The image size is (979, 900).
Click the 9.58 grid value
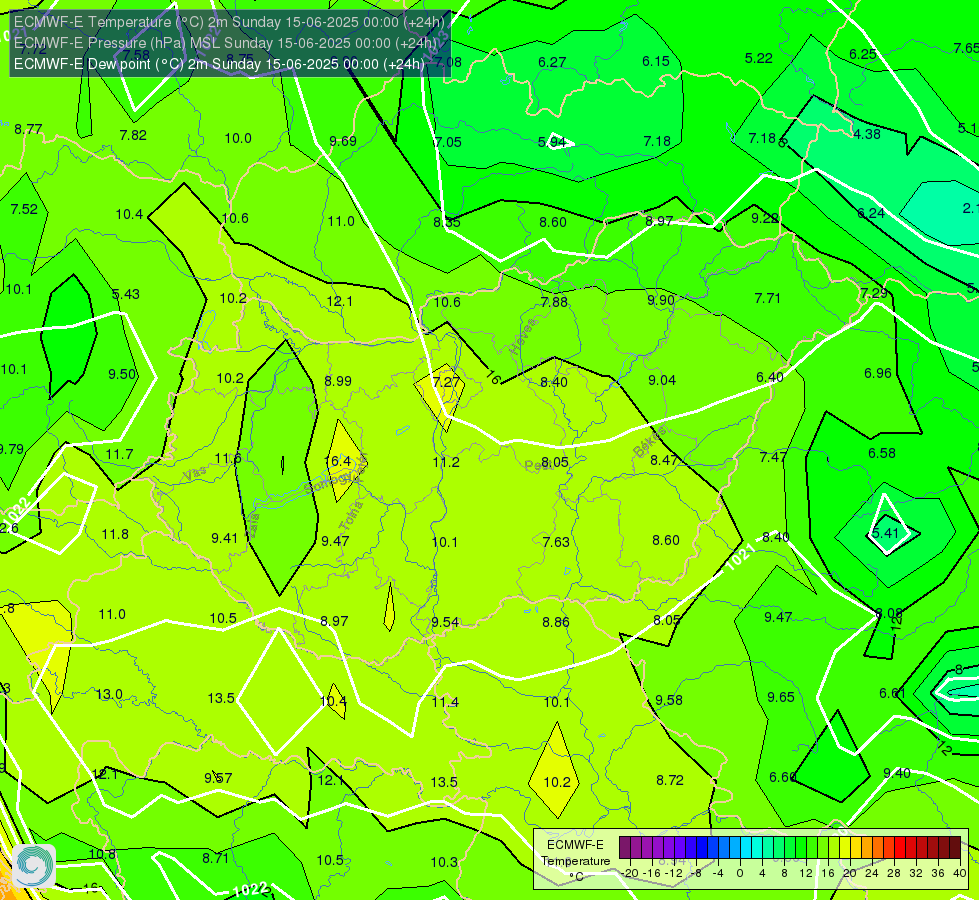click(x=669, y=700)
